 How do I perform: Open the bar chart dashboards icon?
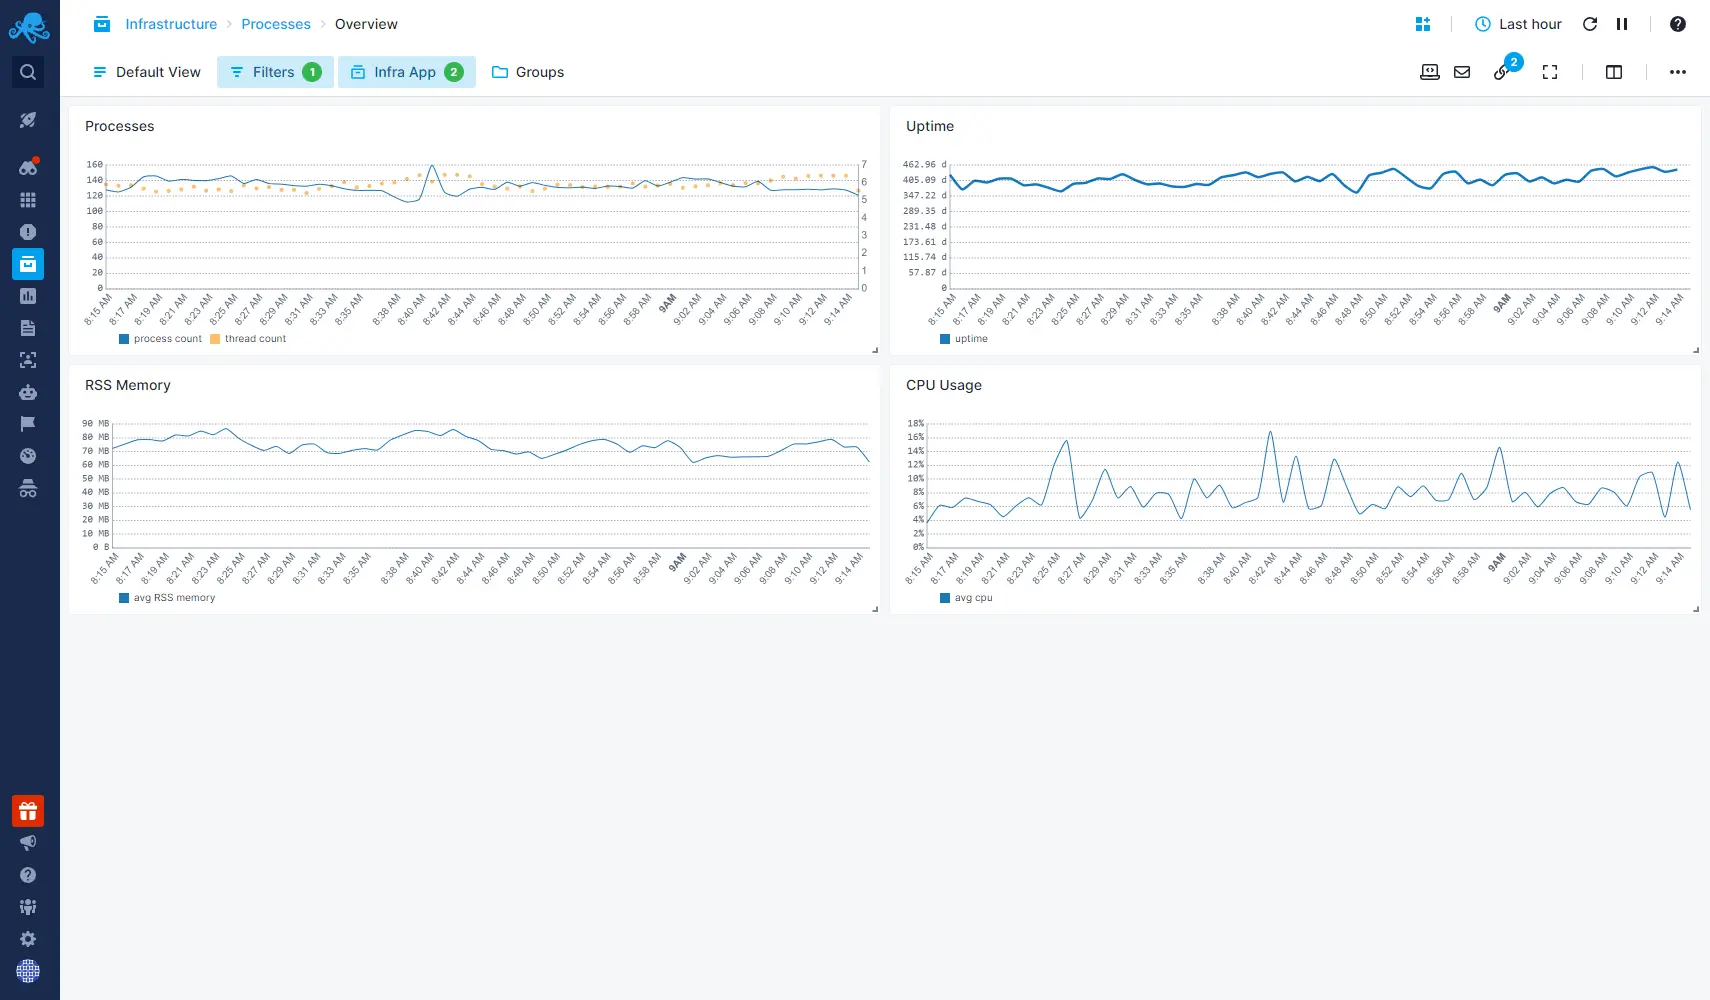(28, 296)
